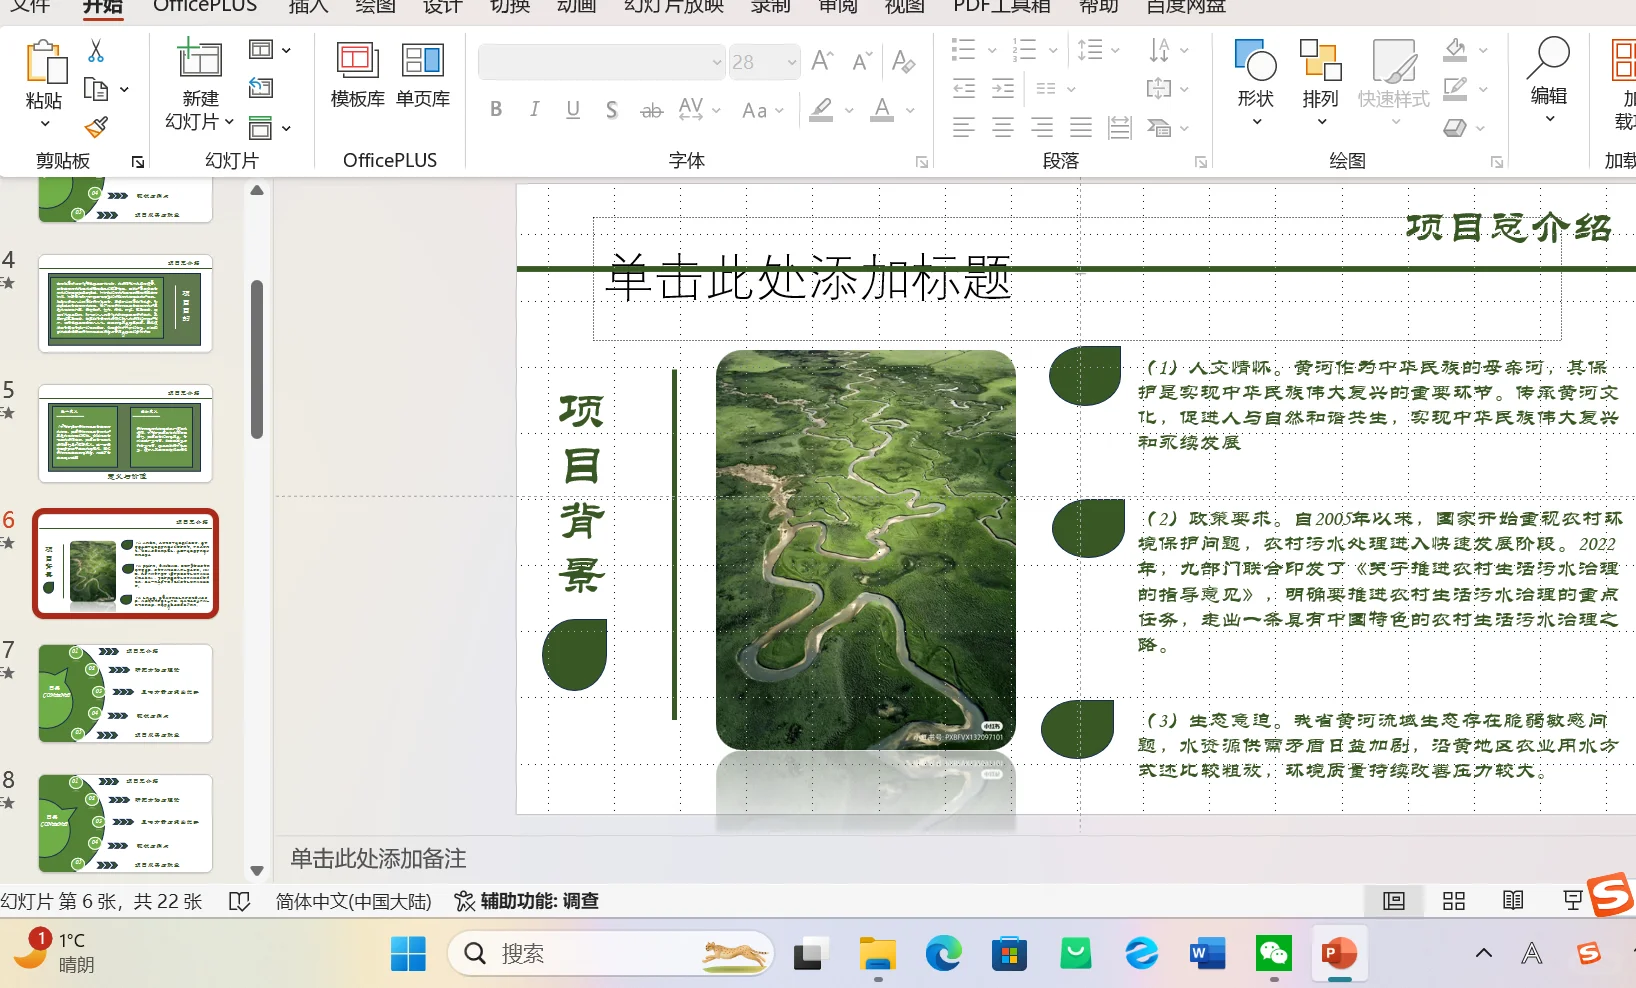Increase list indent level icon
Viewport: 1636px width, 988px height.
1003,88
